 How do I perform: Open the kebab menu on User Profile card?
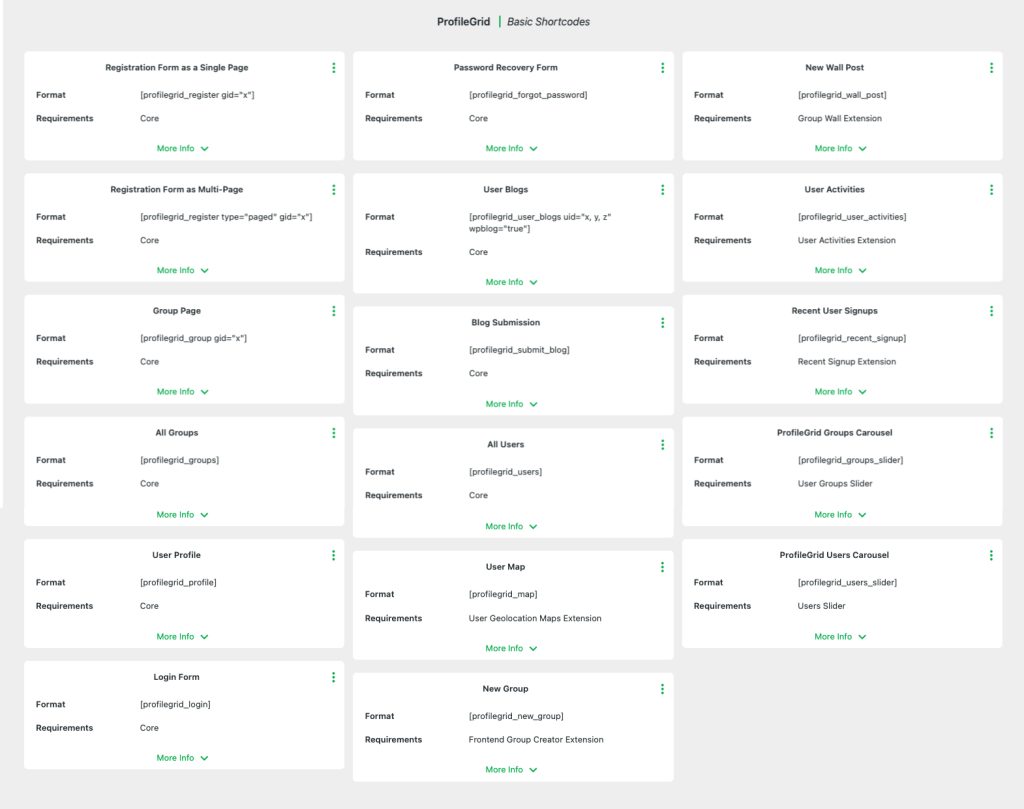[333, 555]
